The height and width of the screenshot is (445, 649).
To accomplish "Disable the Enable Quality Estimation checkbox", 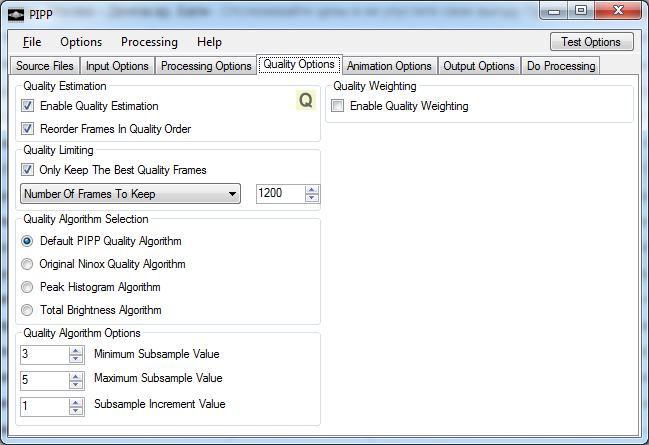I will coord(28,106).
